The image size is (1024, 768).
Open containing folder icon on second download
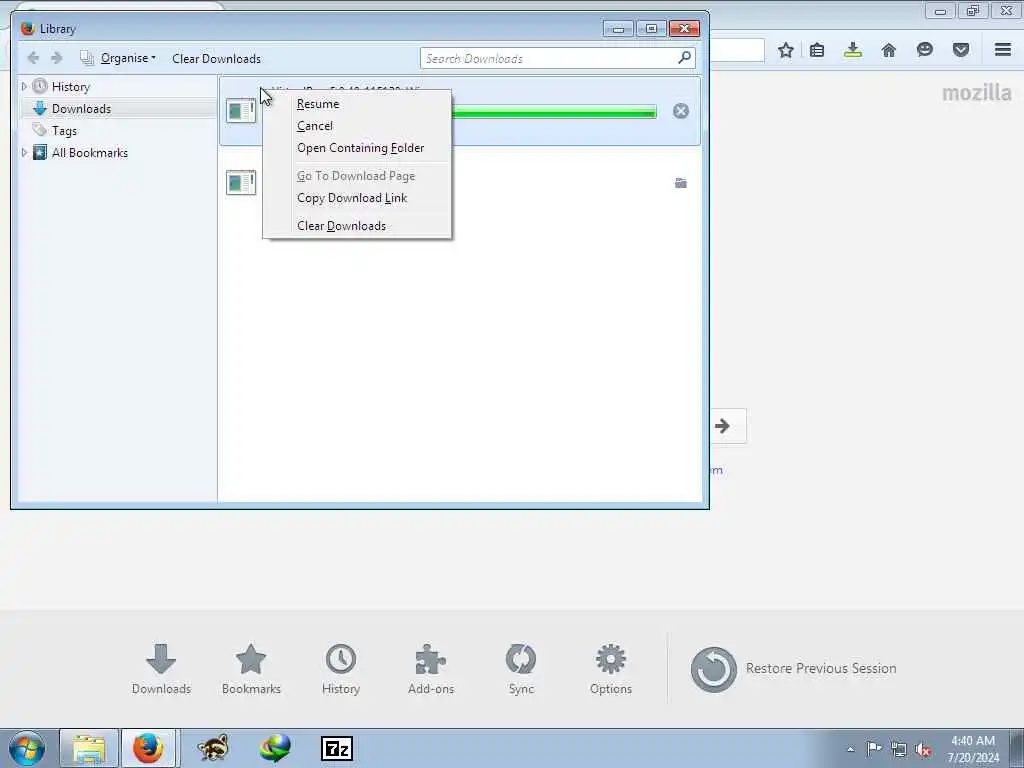click(680, 183)
